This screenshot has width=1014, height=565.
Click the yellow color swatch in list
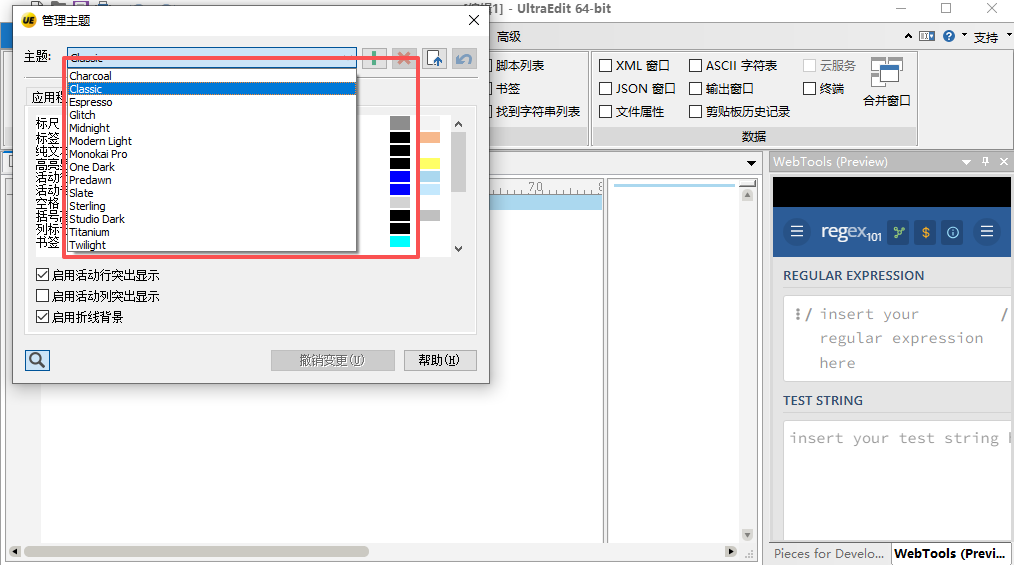tap(430, 164)
